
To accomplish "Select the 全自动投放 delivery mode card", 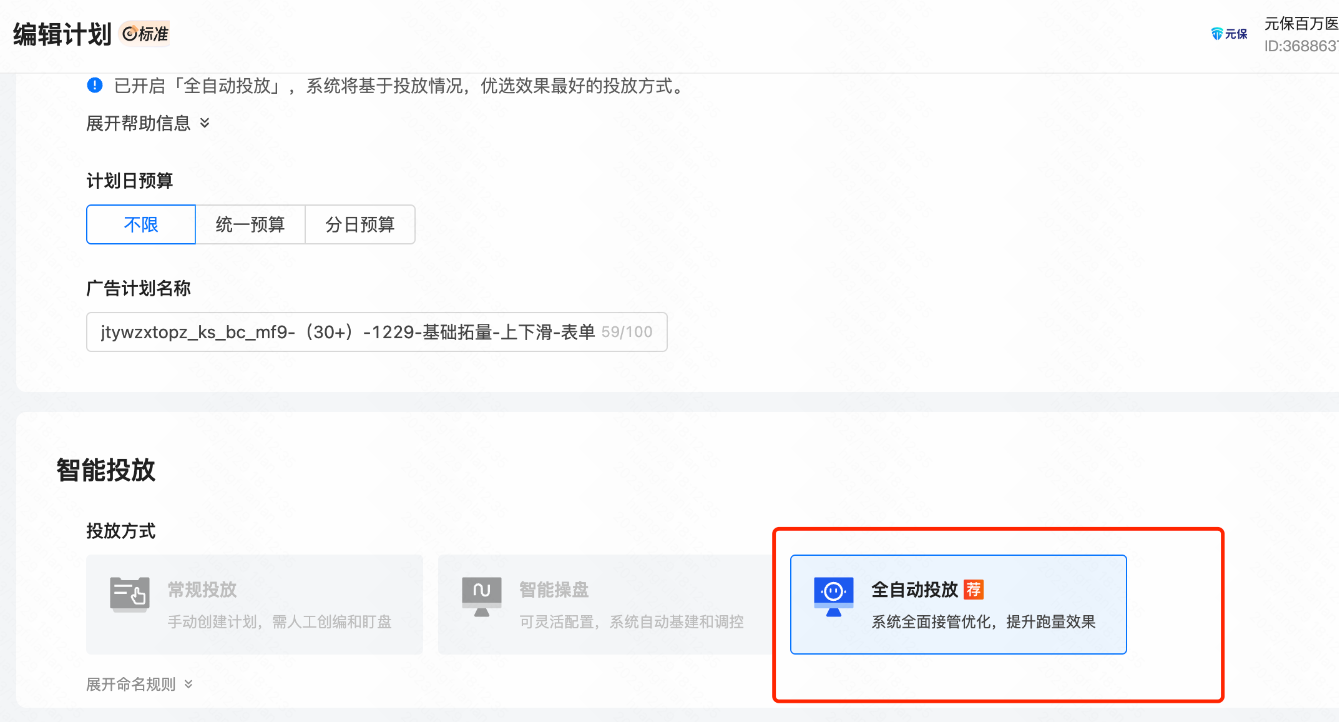I will [x=958, y=602].
